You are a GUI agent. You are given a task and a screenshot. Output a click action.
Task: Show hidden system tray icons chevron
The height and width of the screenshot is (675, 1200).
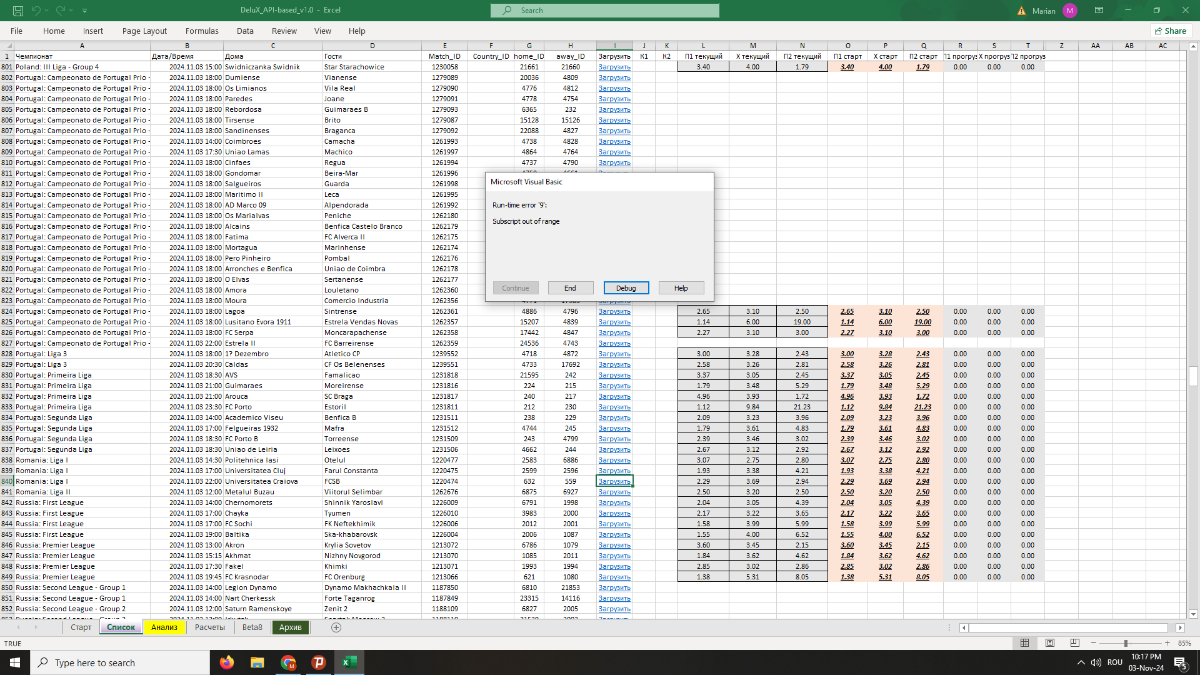point(1081,663)
